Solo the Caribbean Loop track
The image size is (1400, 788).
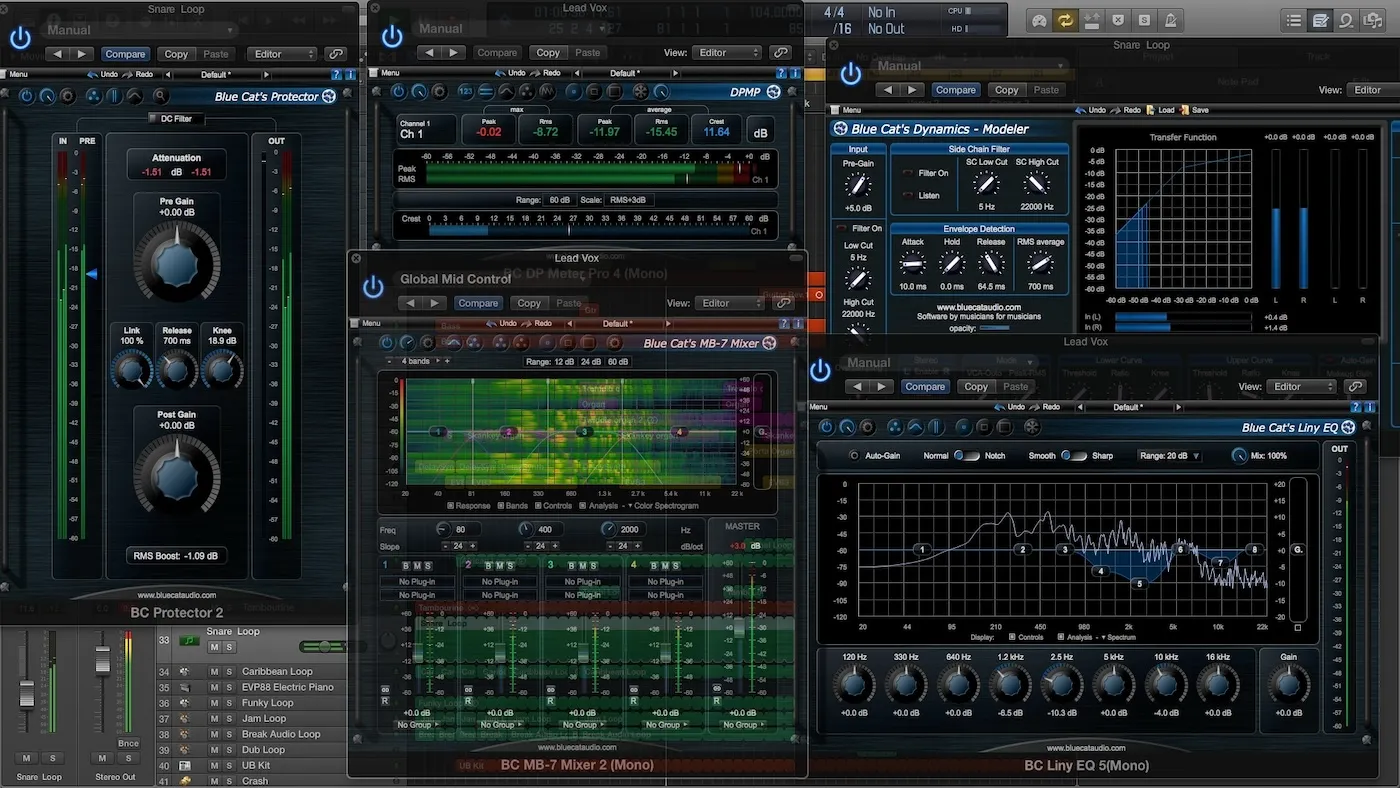229,671
